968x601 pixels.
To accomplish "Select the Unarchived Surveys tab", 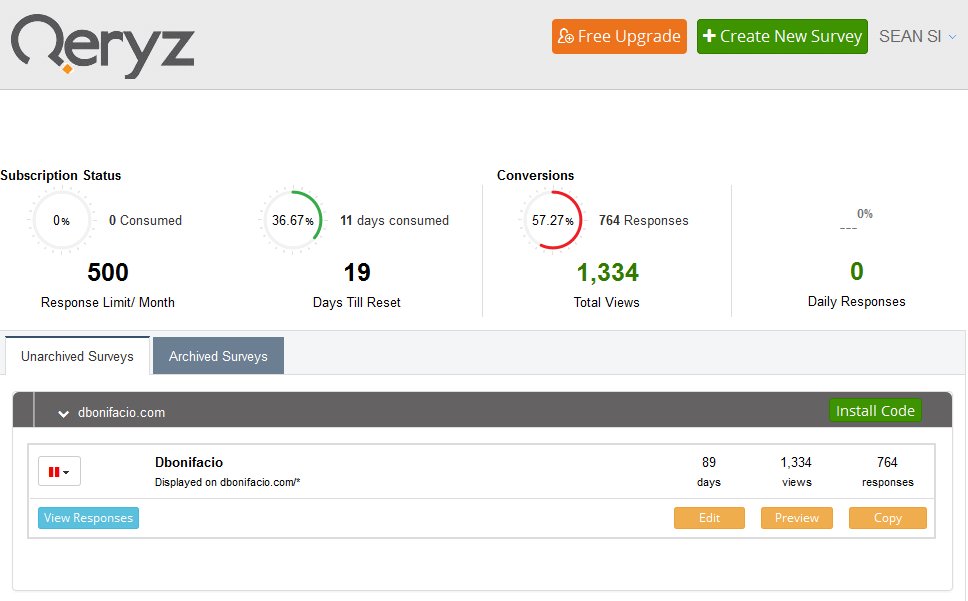I will pyautogui.click(x=76, y=355).
